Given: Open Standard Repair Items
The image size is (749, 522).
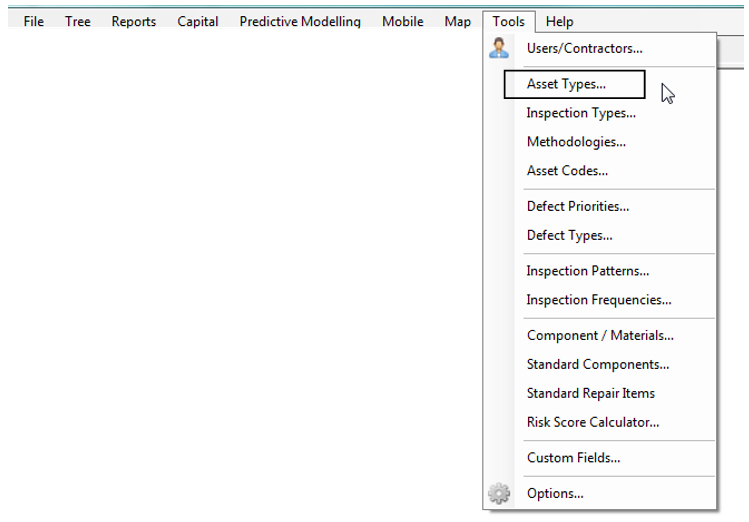Looking at the screenshot, I should (591, 393).
